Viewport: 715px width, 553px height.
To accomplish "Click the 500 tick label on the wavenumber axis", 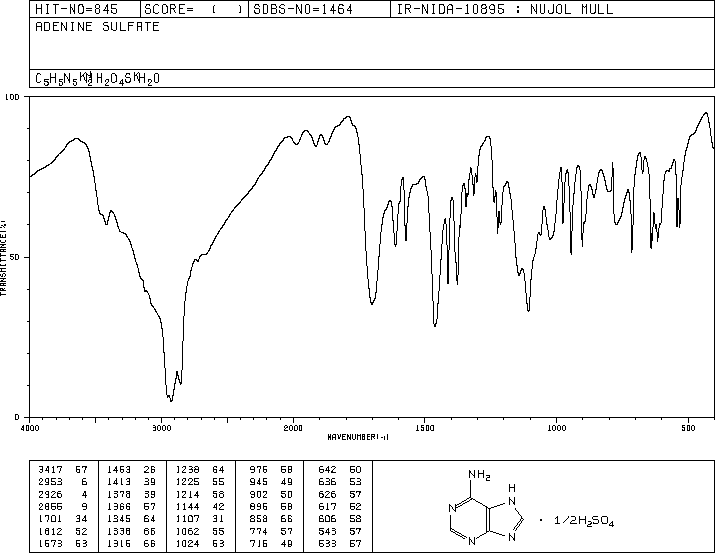I will (688, 428).
